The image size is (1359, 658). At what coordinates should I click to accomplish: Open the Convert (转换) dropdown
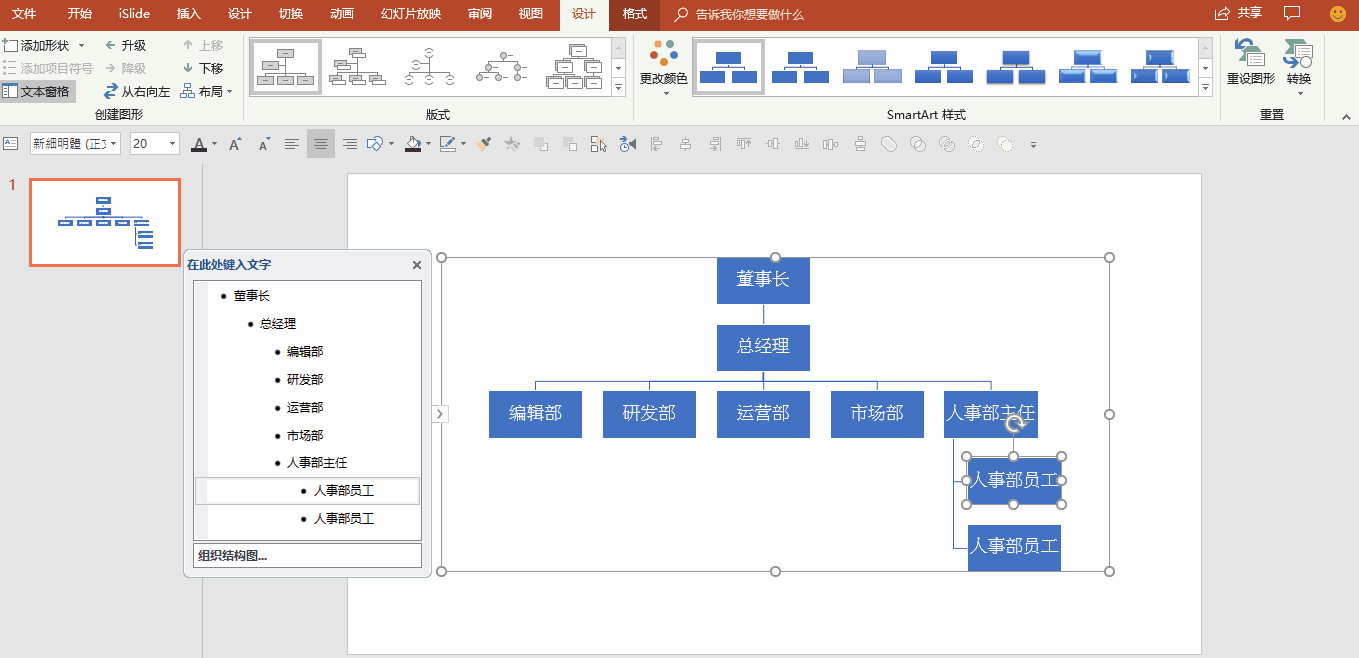[1299, 68]
